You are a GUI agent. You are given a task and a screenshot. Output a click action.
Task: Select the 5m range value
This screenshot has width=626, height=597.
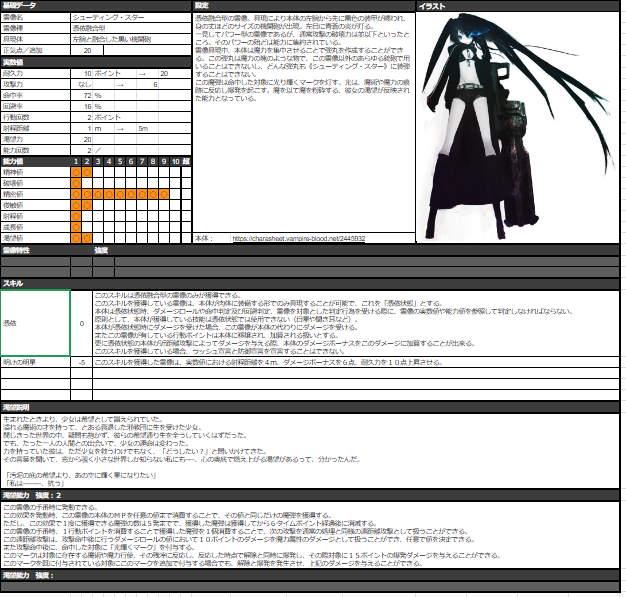(148, 128)
